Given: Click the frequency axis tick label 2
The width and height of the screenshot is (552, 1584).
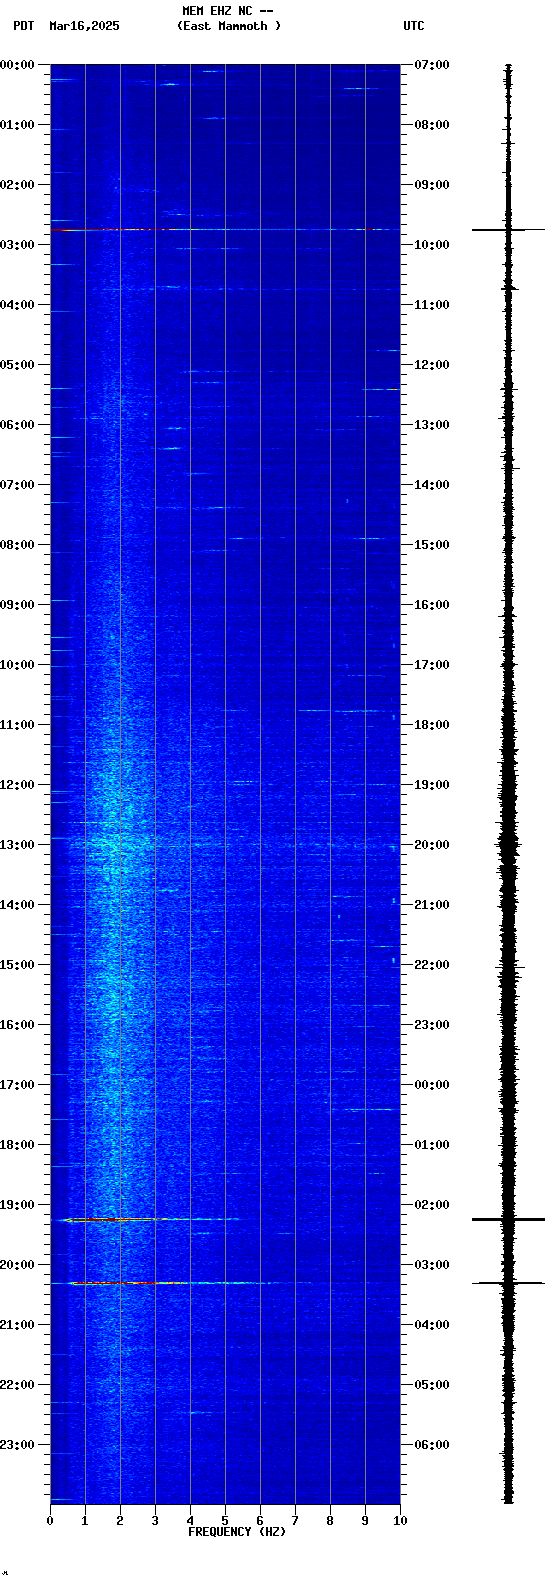Looking at the screenshot, I should pyautogui.click(x=120, y=1521).
